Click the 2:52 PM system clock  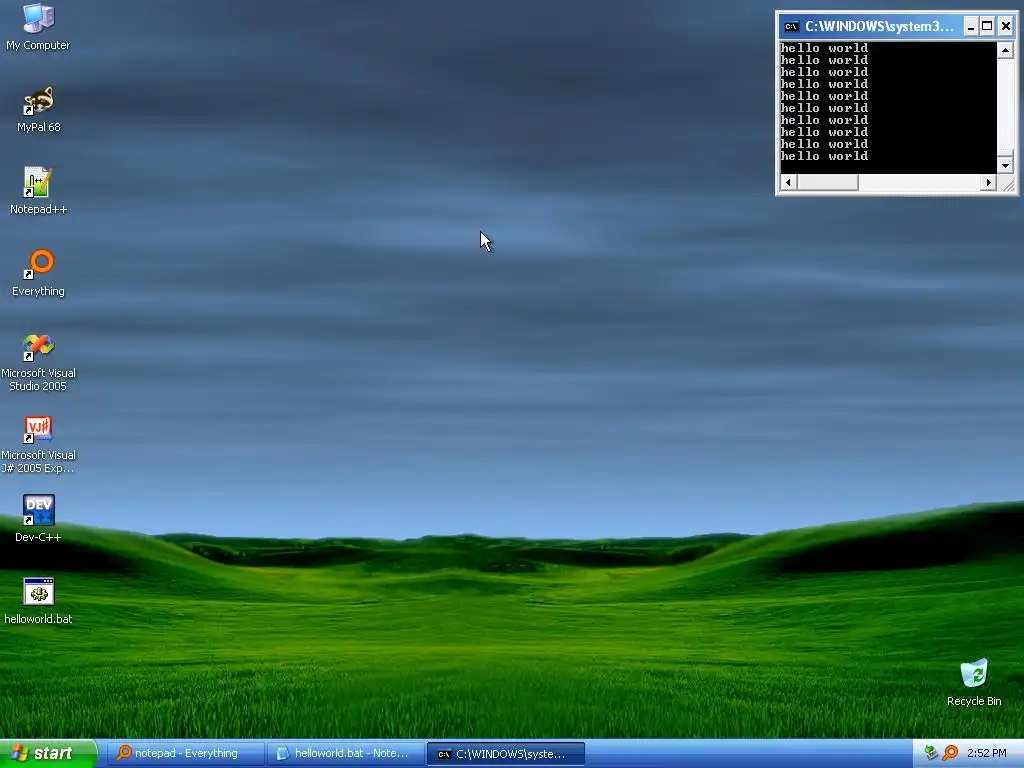click(x=986, y=753)
